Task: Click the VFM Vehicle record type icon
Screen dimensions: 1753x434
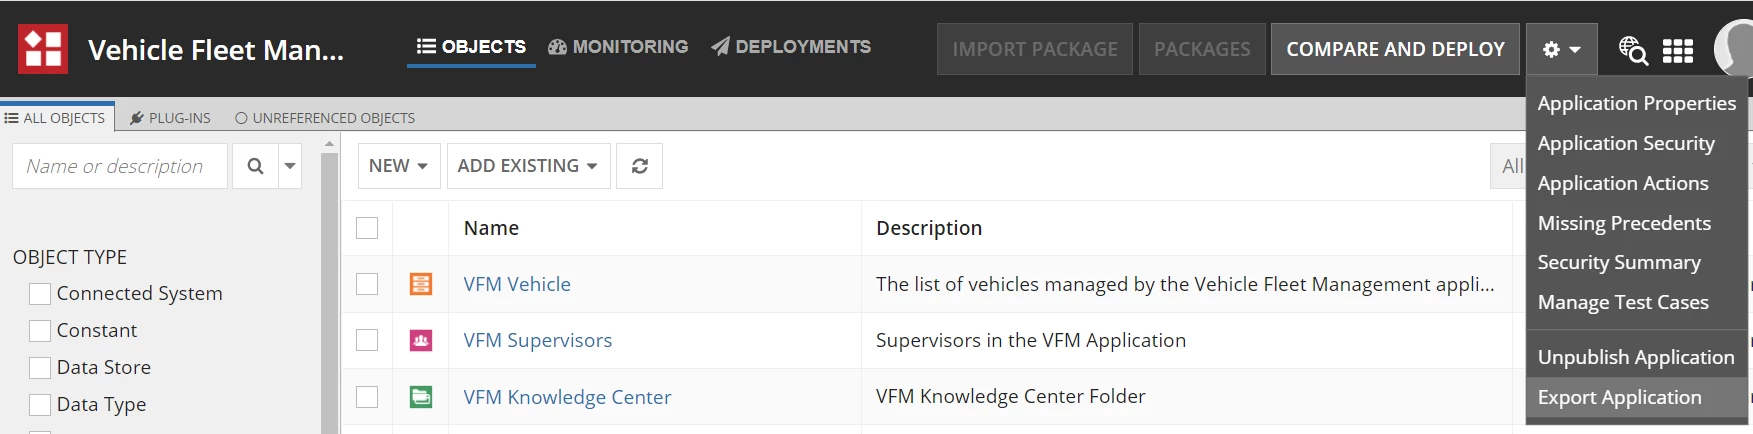Action: 421,284
